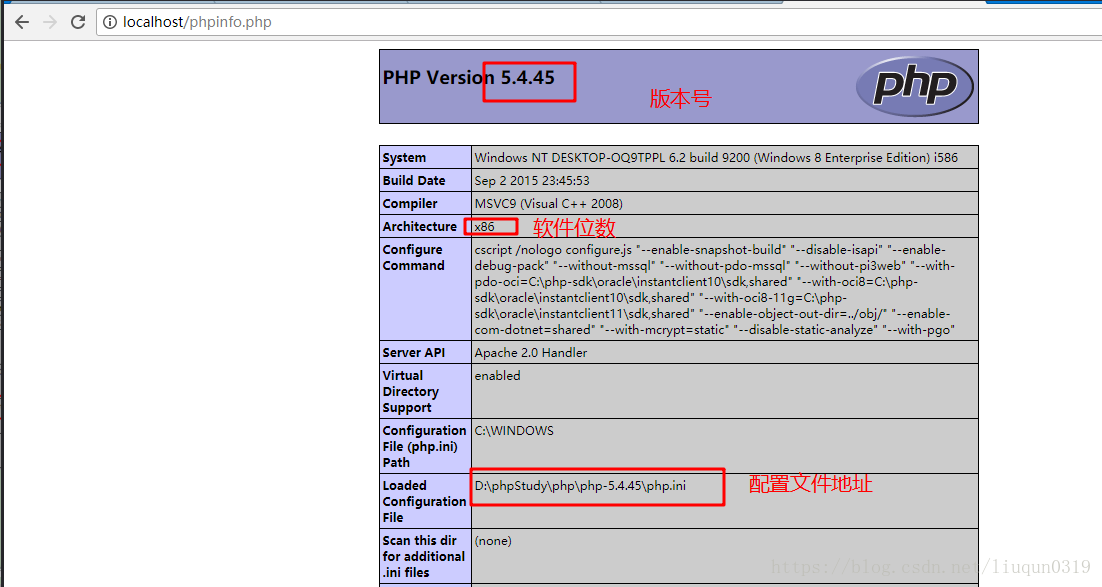1102x587 pixels.
Task: Select the Build Date label
Action: point(414,181)
